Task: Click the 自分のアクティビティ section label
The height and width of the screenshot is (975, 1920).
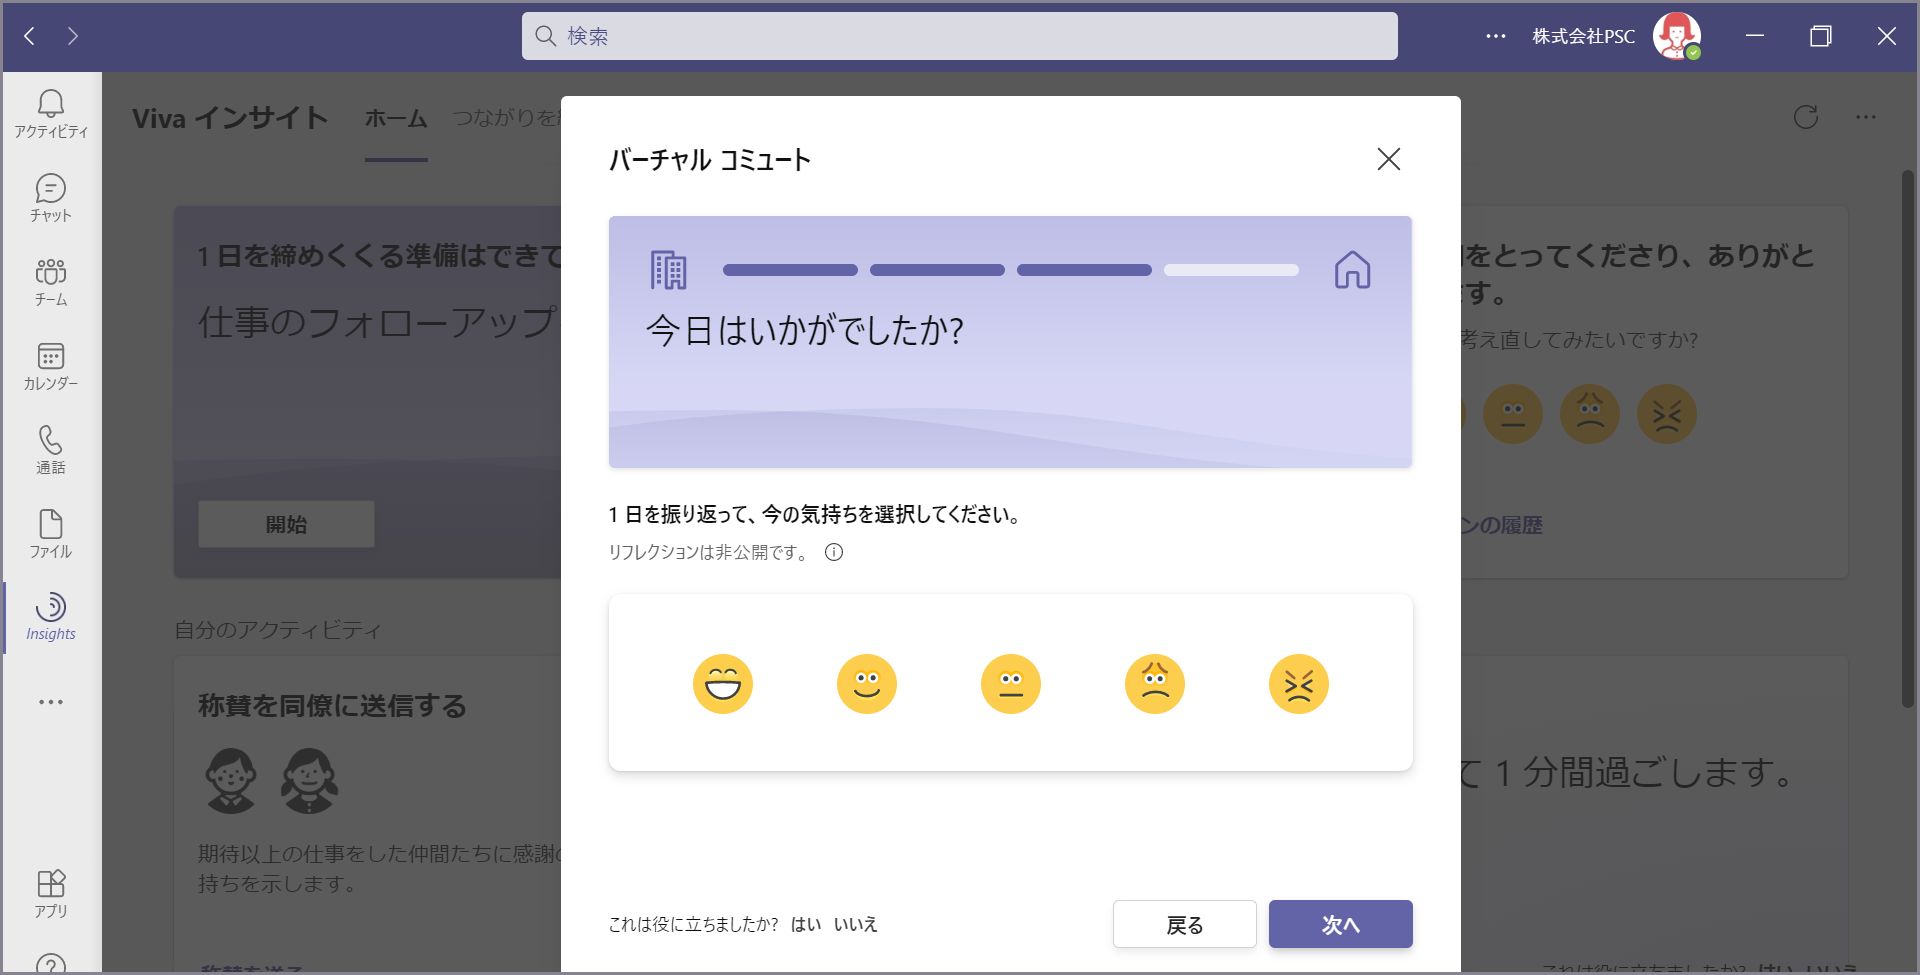Action: (x=278, y=630)
